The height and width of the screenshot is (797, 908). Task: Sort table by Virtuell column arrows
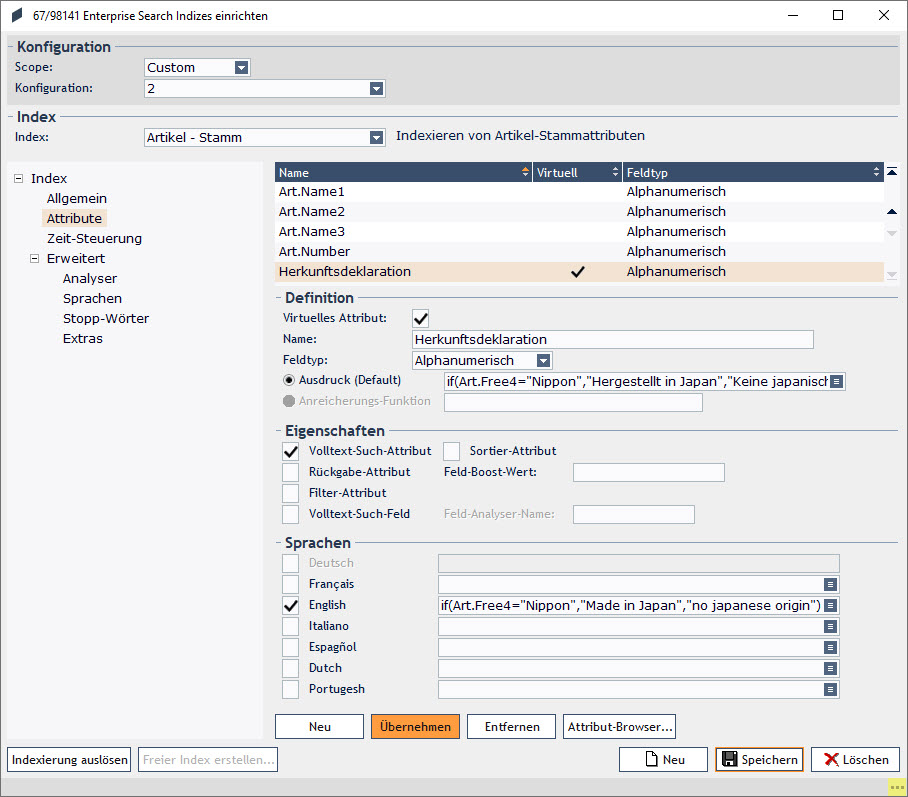pos(615,172)
